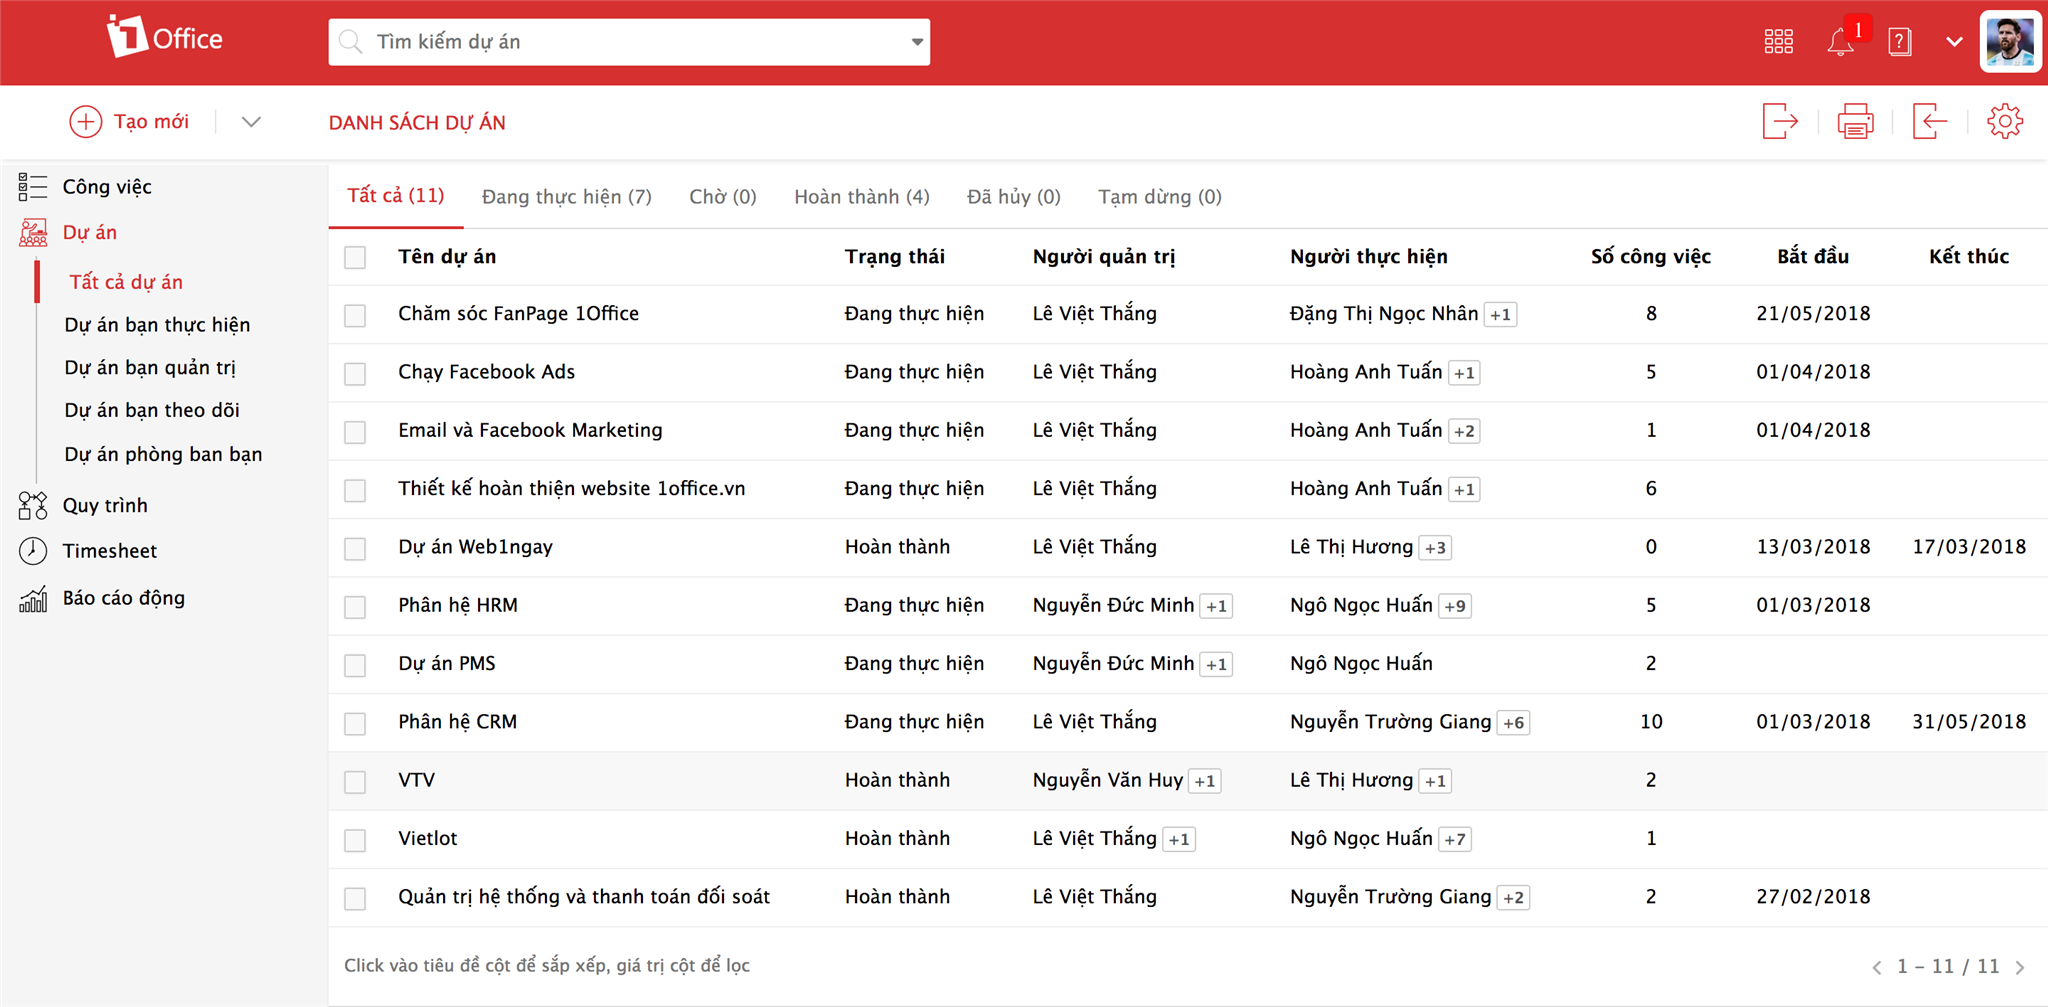This screenshot has width=2048, height=1007.
Task: Click the 31/05/2018 end date cell
Action: [1969, 722]
